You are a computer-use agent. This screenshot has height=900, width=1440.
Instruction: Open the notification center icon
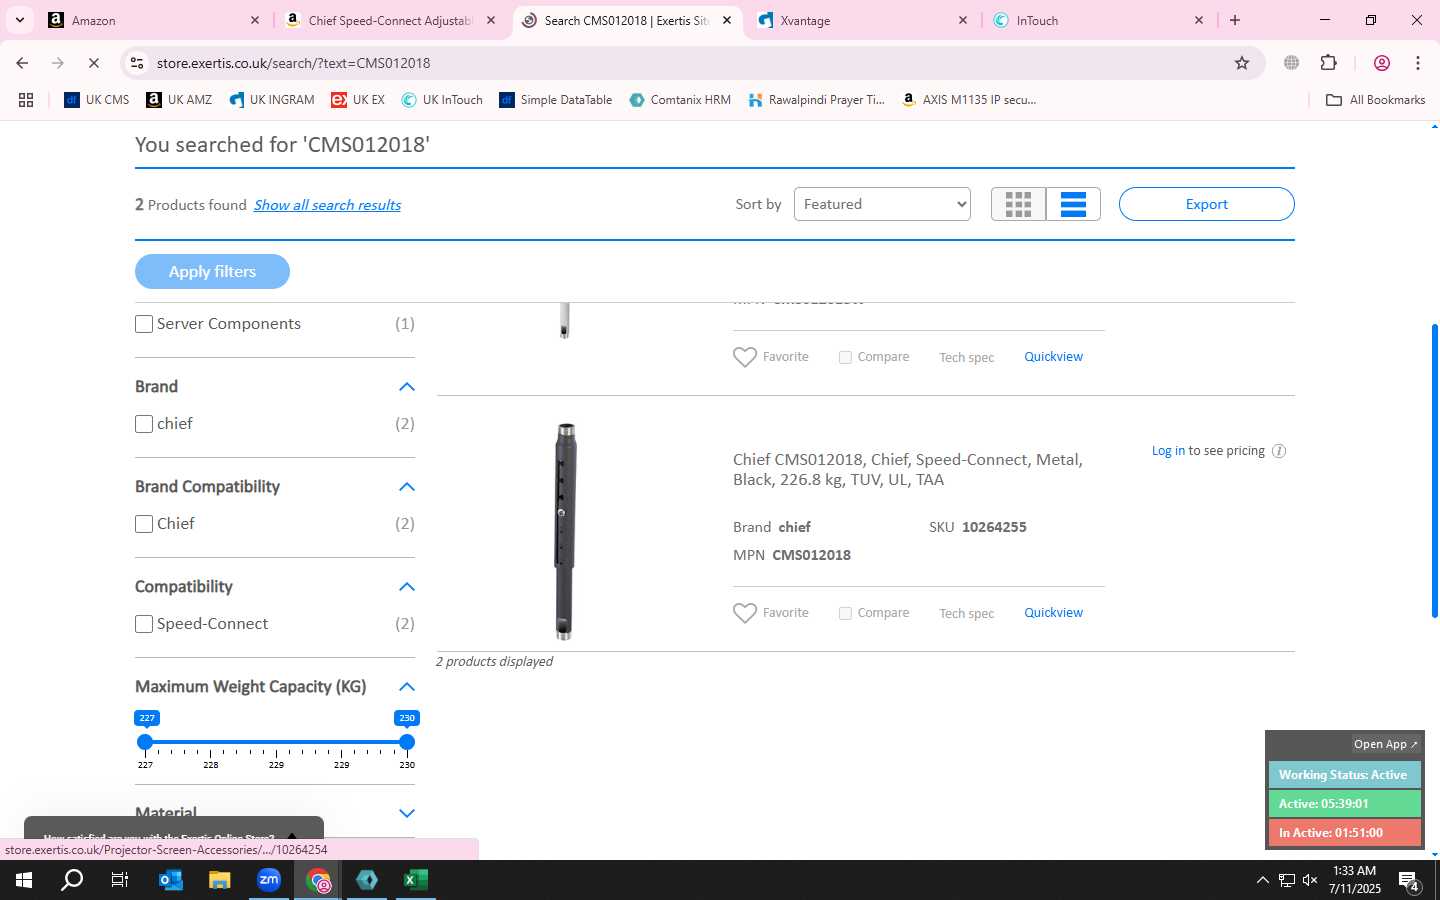click(x=1409, y=880)
